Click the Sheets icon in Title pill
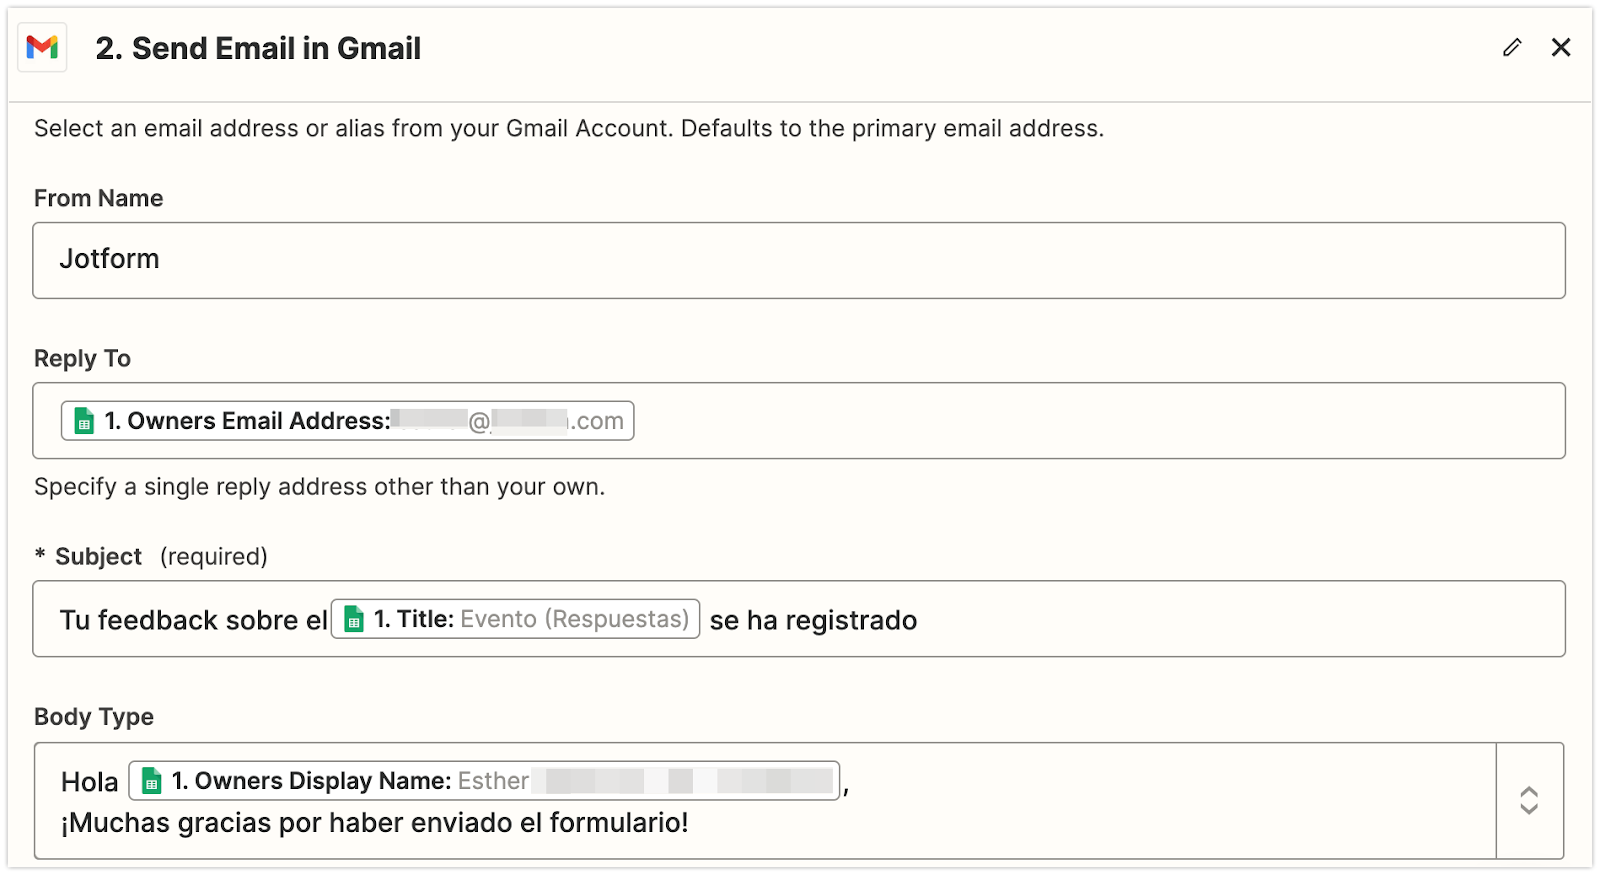The height and width of the screenshot is (875, 1600). [354, 620]
